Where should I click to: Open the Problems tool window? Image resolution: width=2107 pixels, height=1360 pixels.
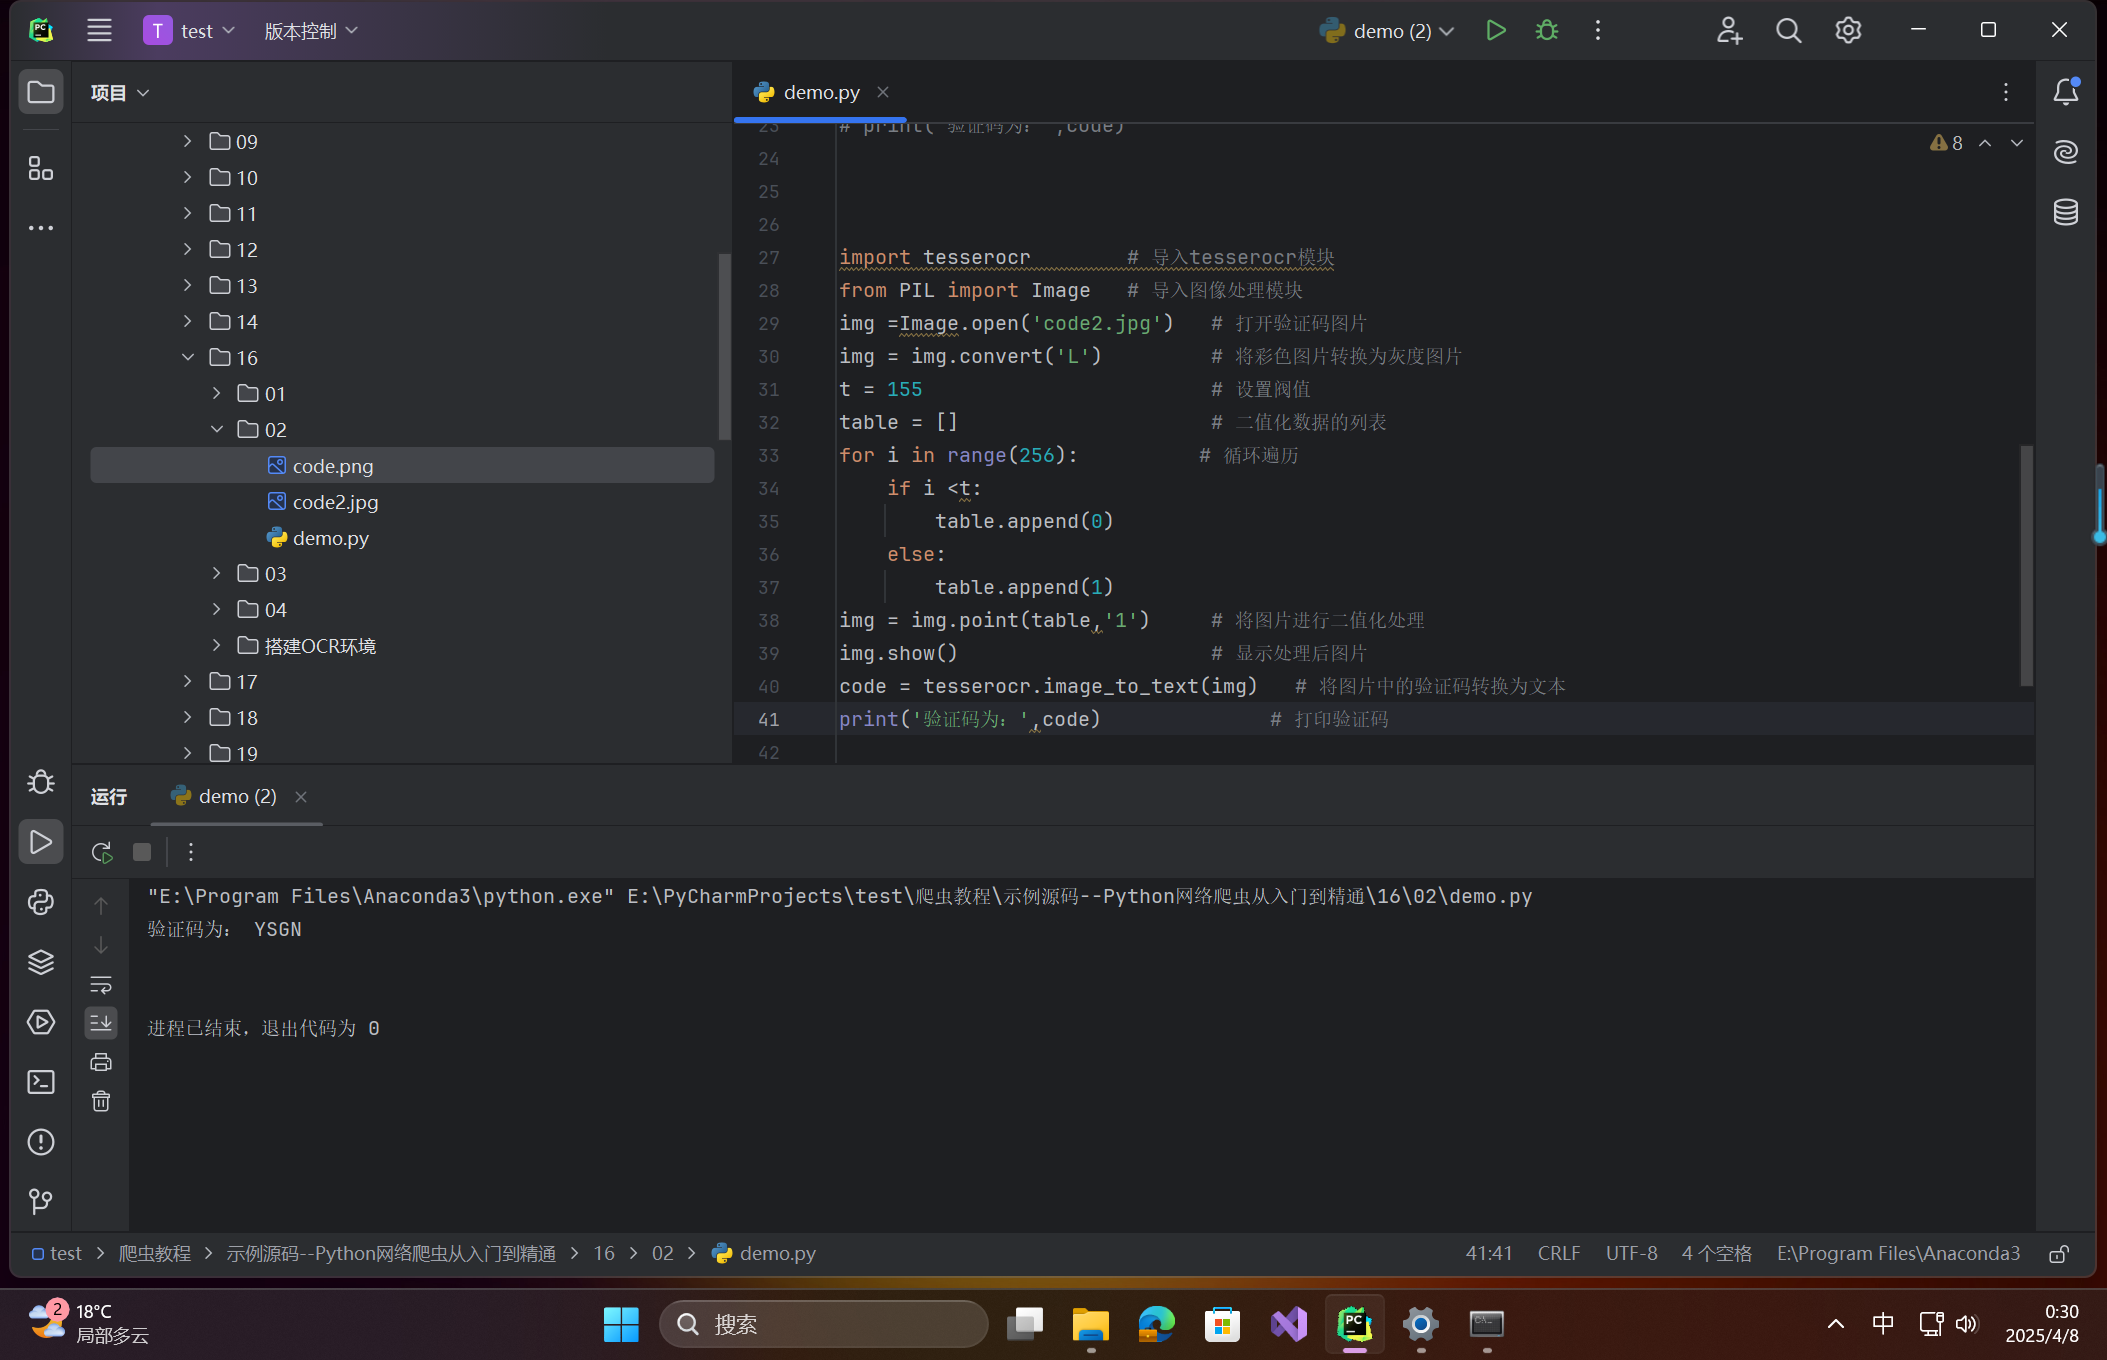tap(41, 1142)
